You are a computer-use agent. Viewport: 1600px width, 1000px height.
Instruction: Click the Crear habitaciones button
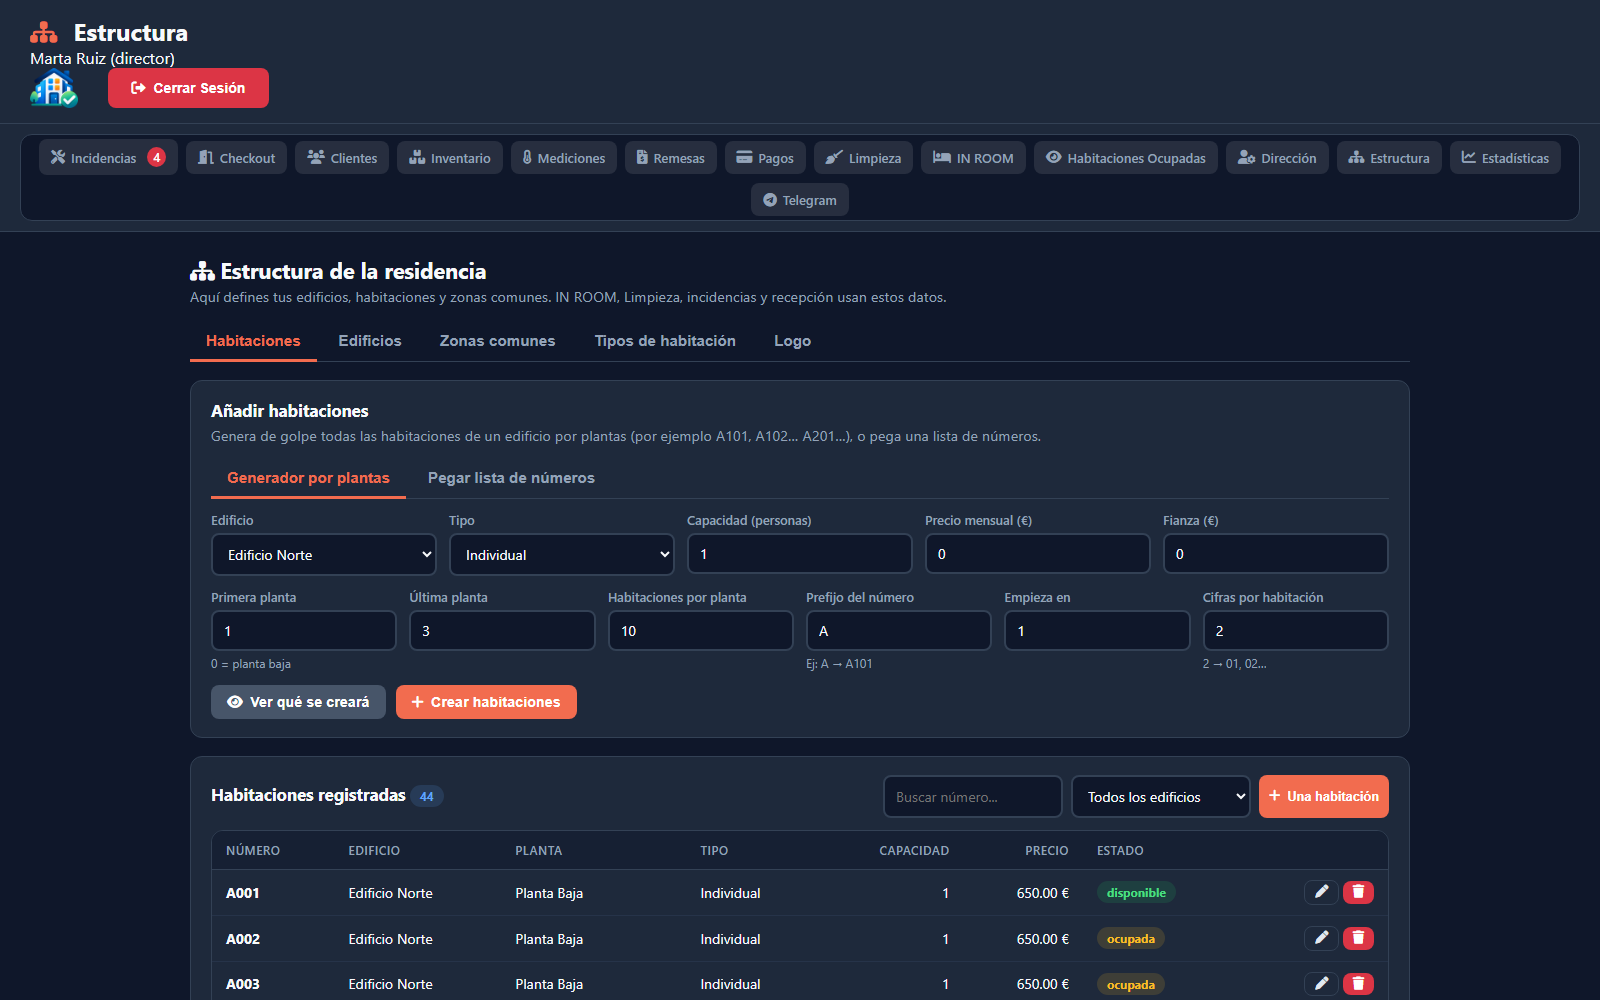coord(486,702)
